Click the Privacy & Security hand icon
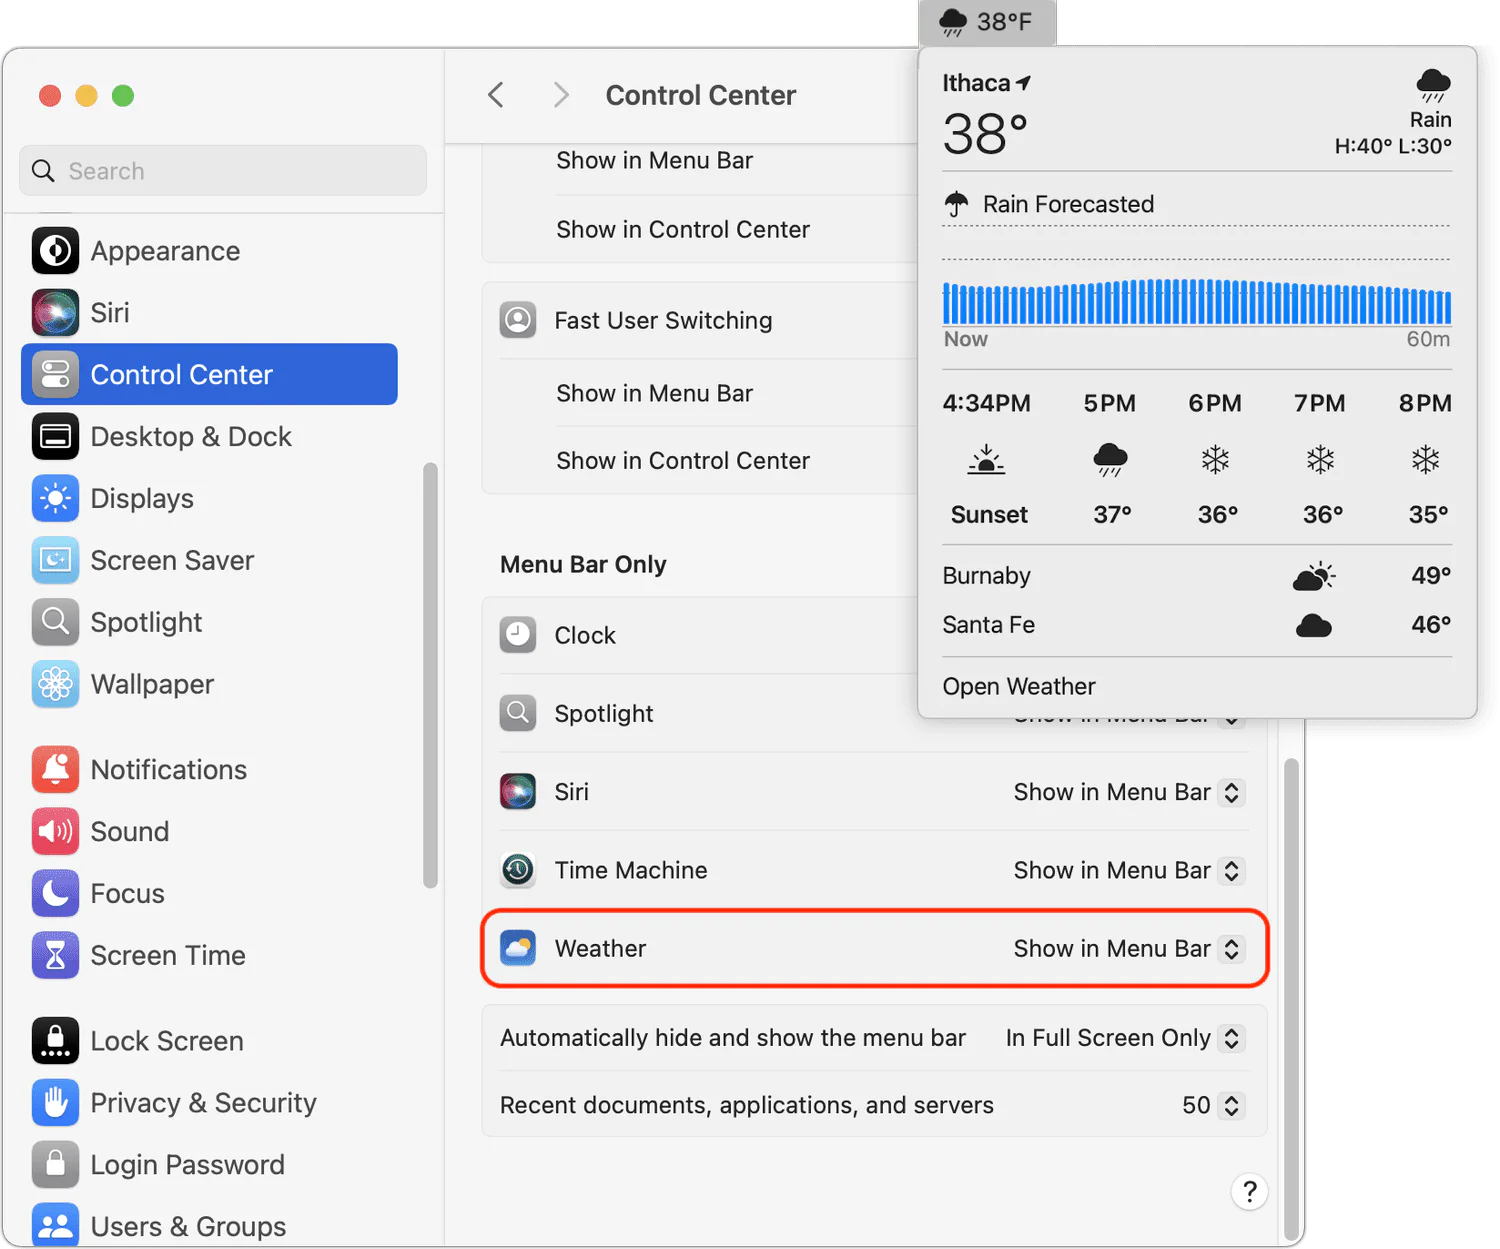This screenshot has height=1249, width=1500. coord(55,1103)
